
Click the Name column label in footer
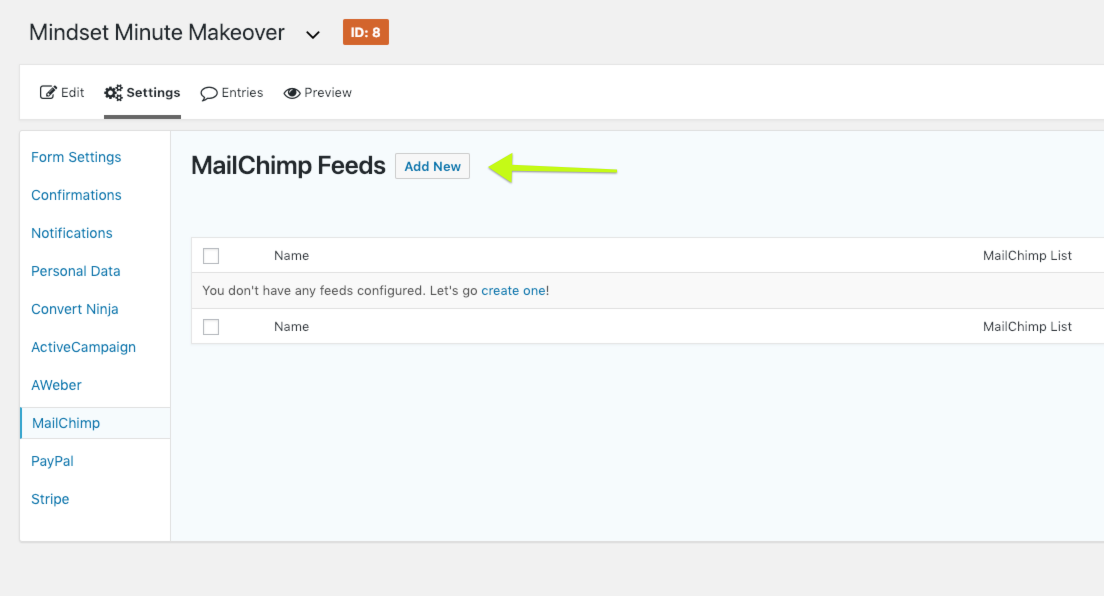[291, 327]
